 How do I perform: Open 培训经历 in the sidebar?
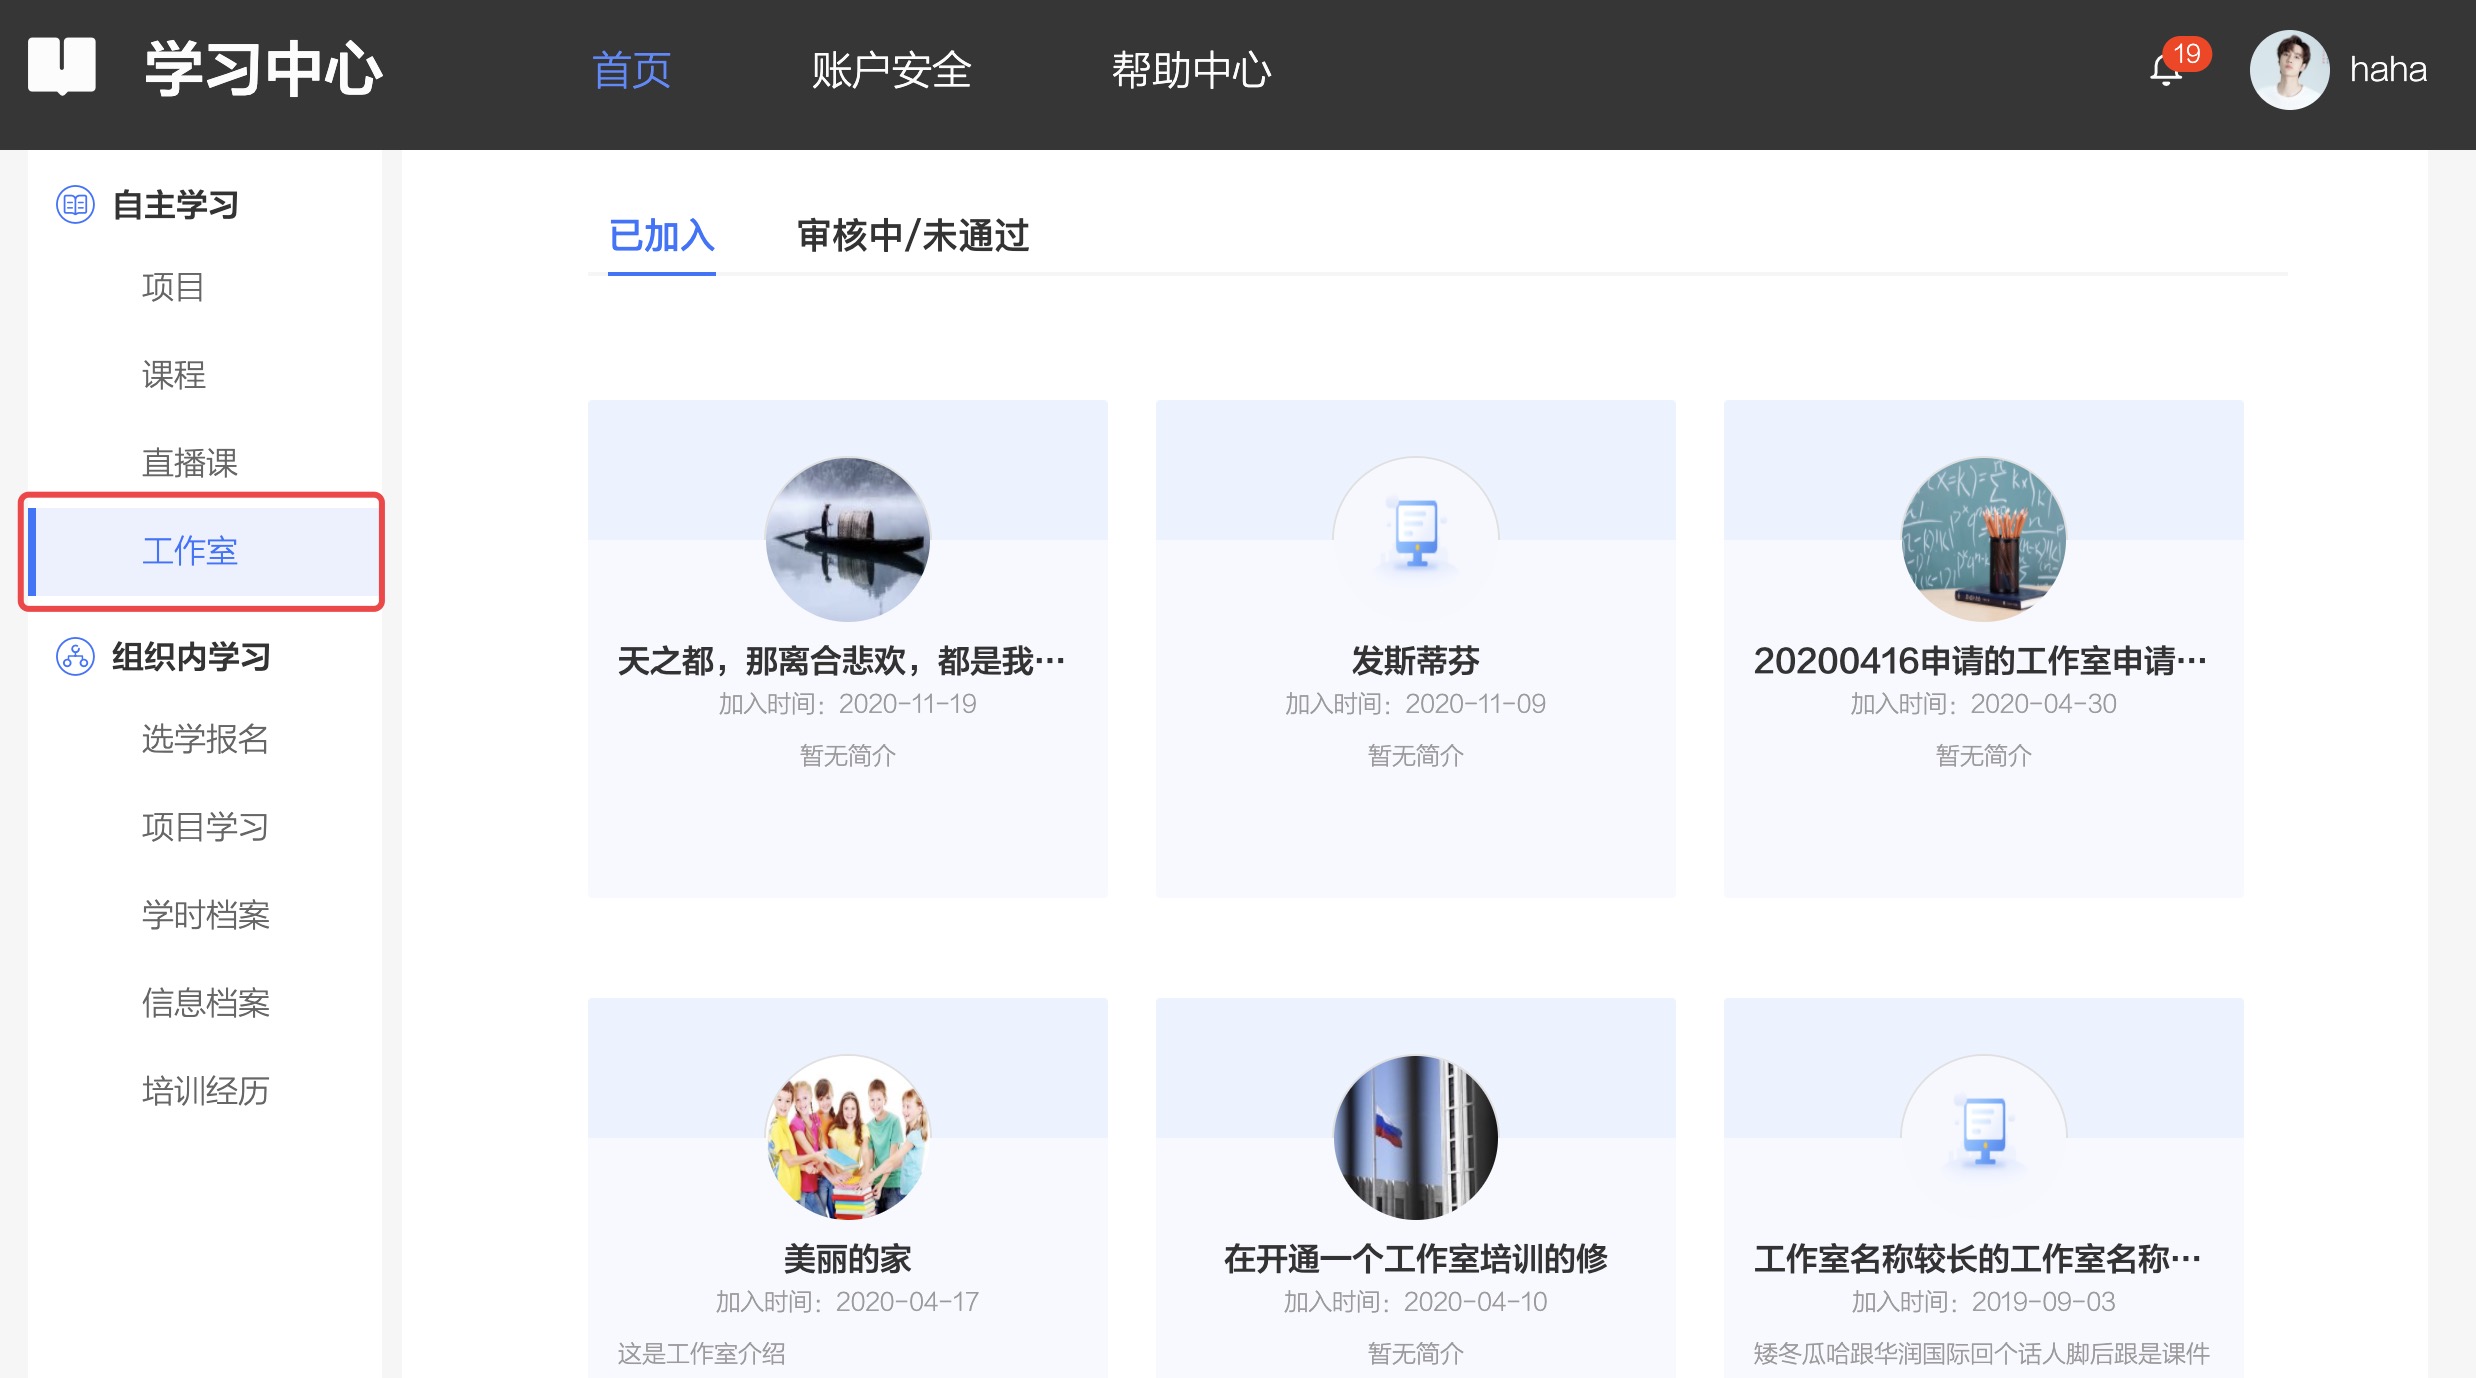(x=206, y=1091)
